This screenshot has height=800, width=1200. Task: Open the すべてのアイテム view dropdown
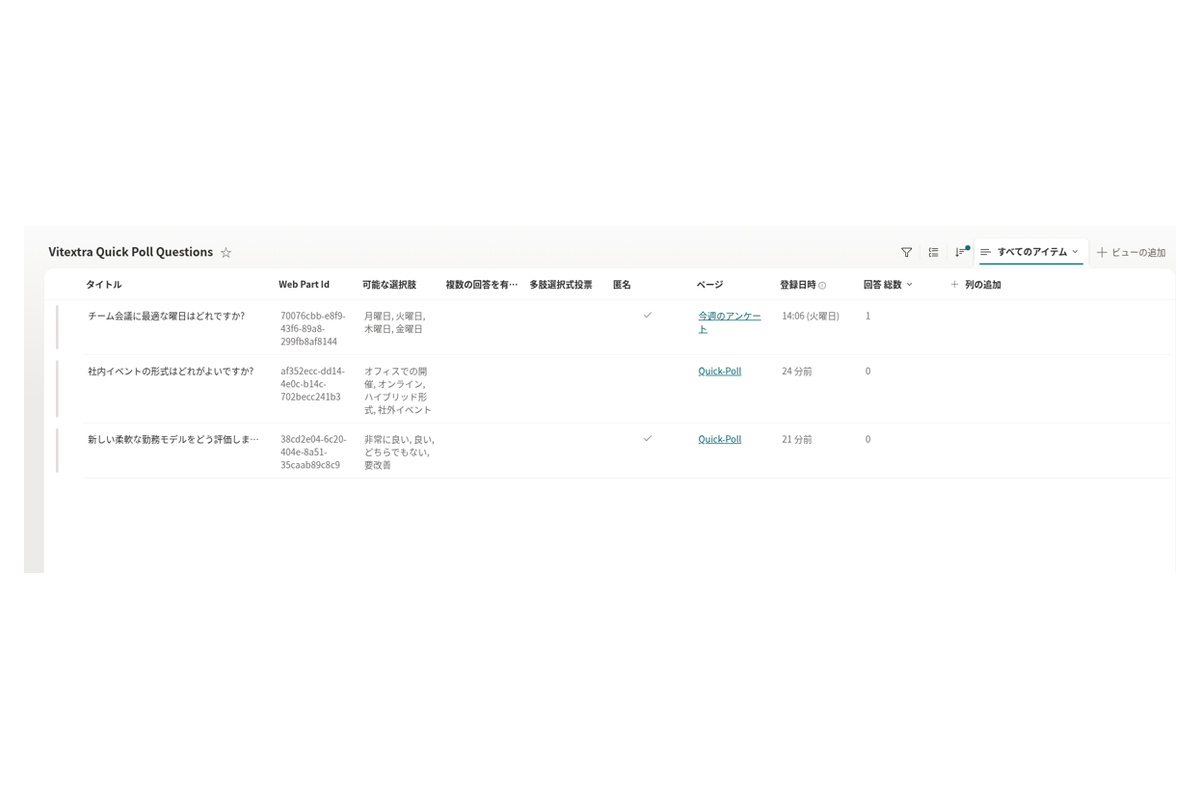1030,252
